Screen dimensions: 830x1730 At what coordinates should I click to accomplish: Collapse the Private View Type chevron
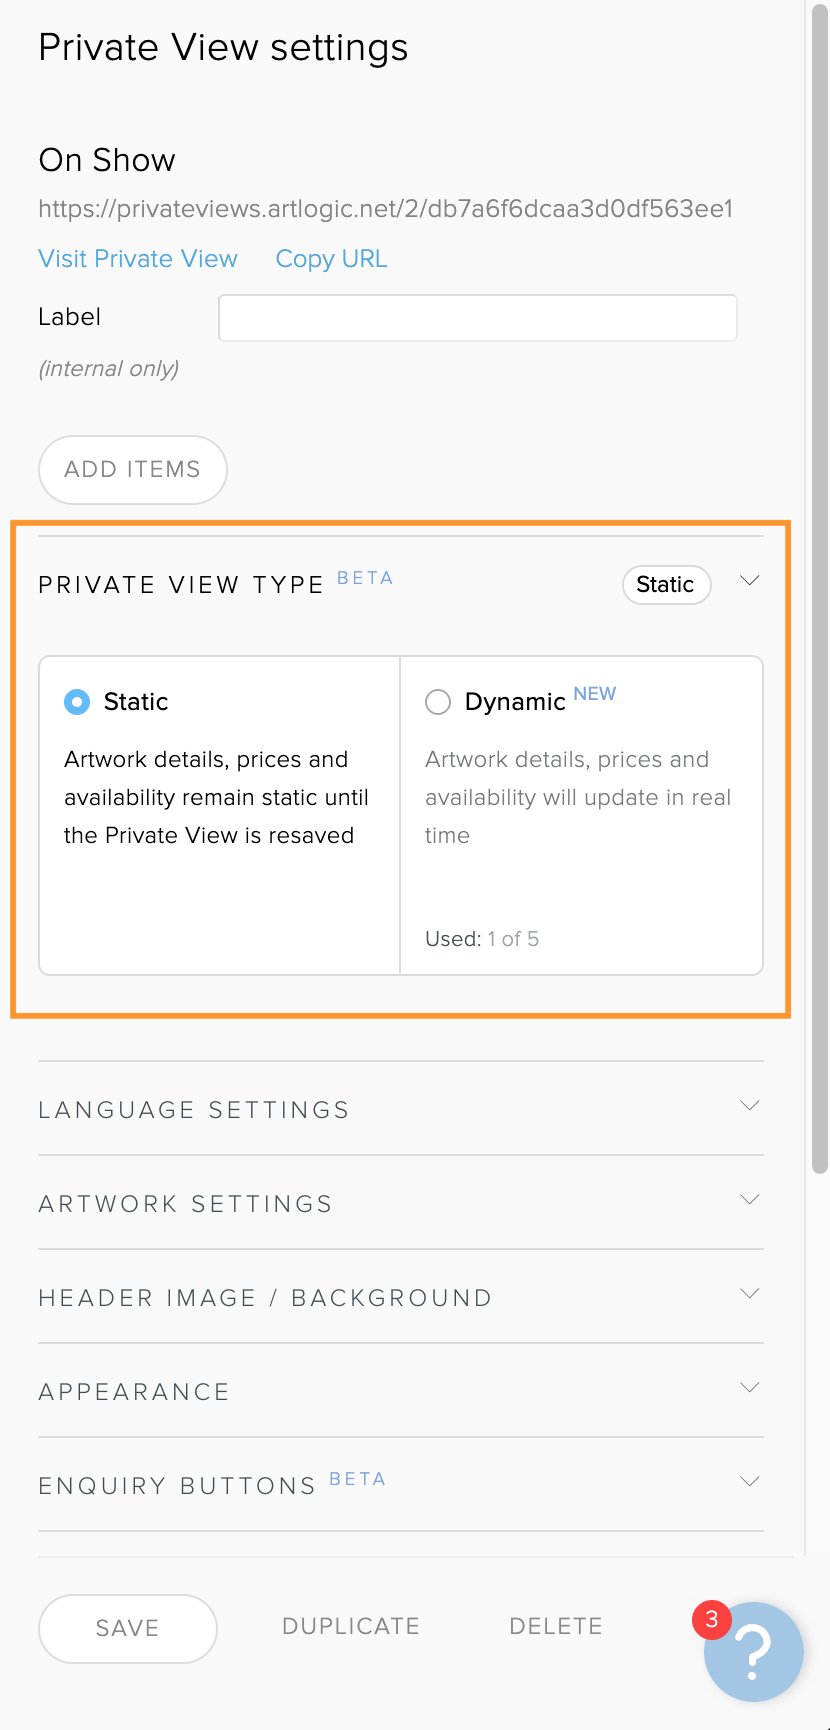(750, 581)
